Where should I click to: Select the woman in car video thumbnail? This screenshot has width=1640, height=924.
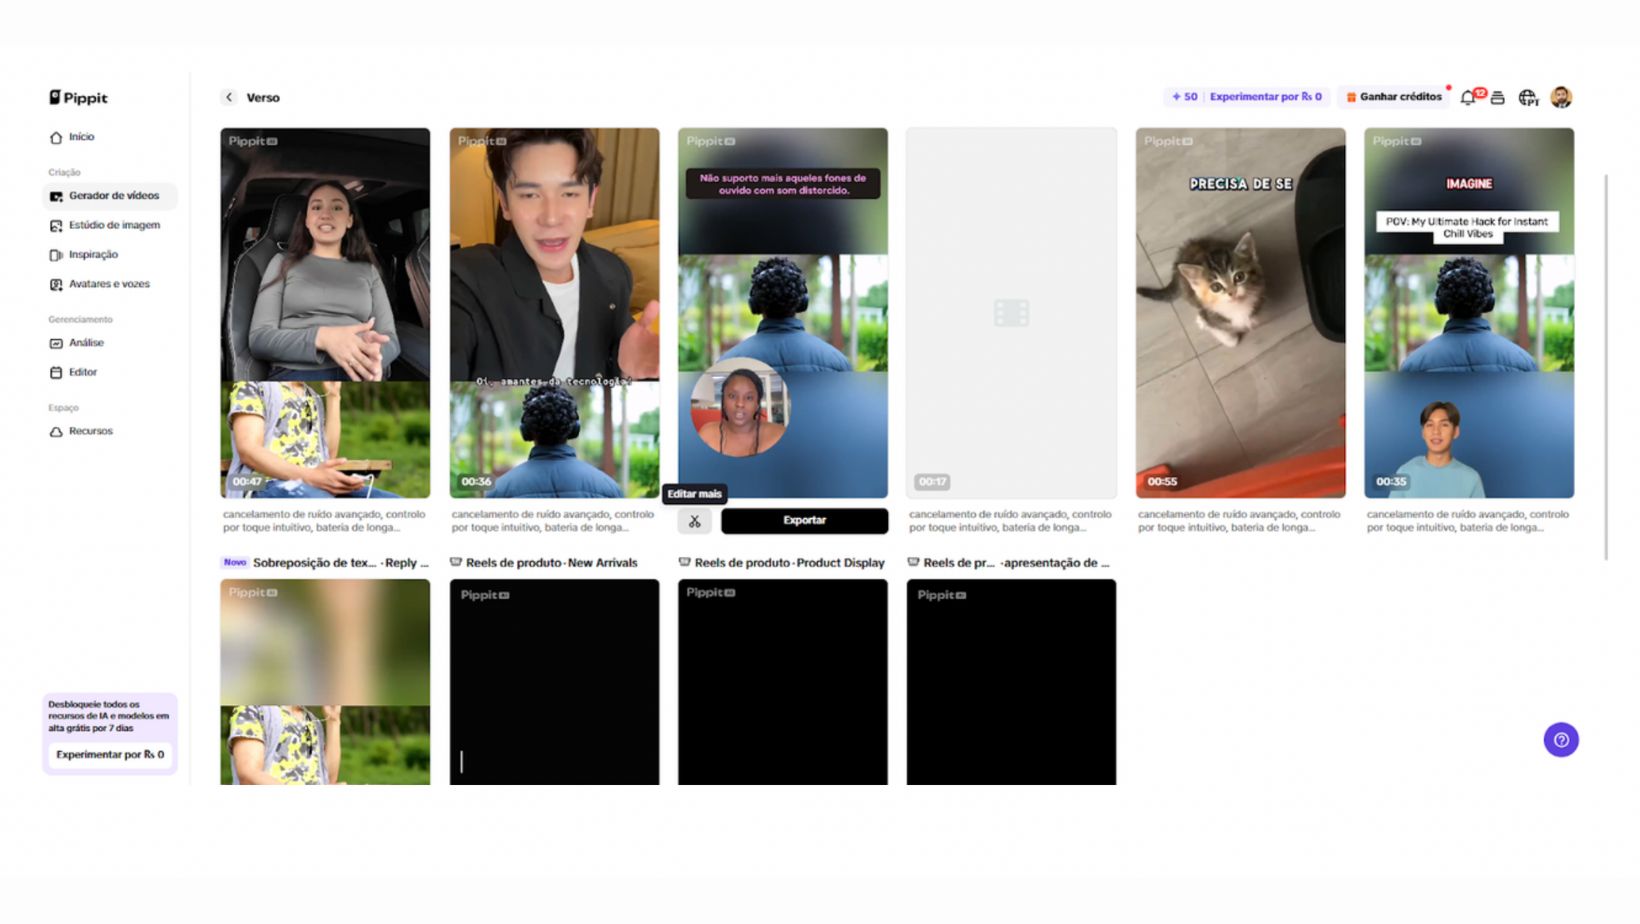325,312
